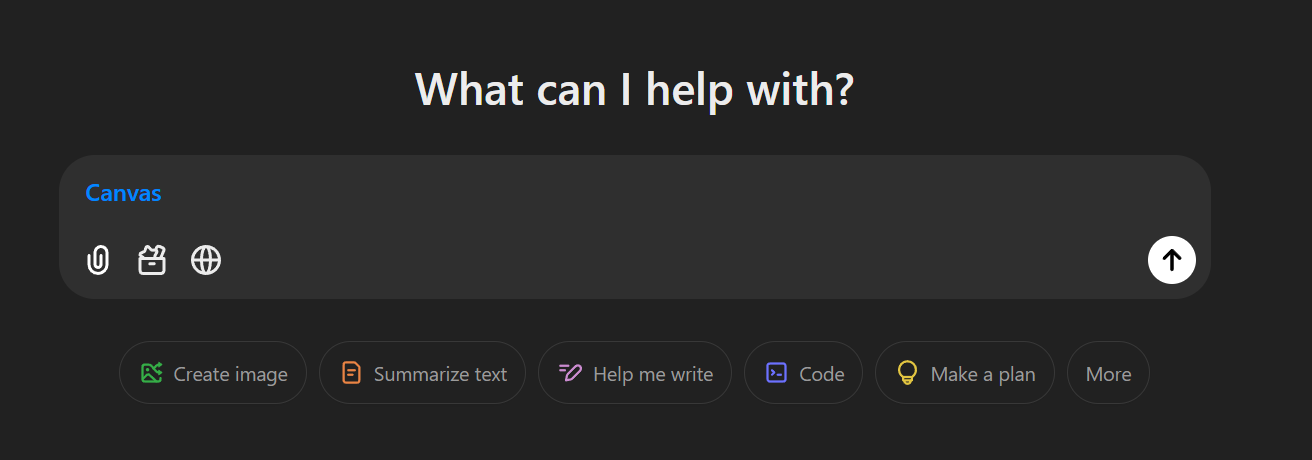Select the 'Code' suggestion label
1312x460 pixels.
point(821,375)
